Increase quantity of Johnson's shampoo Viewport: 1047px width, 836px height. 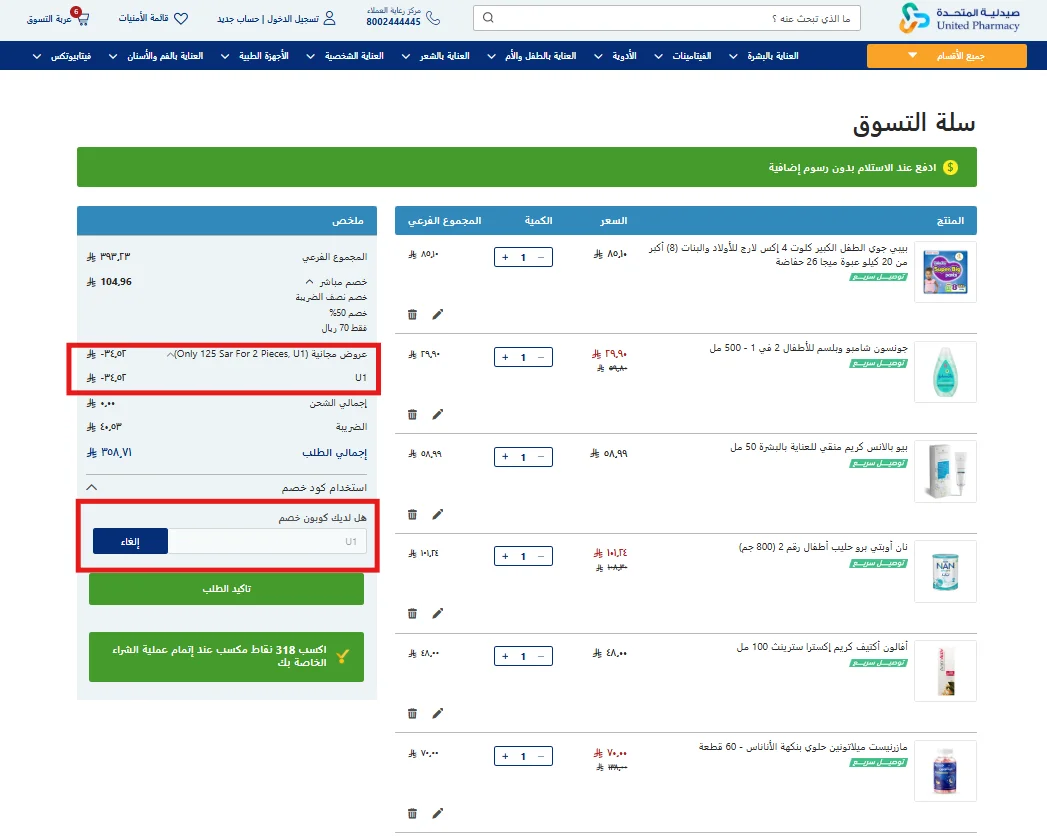click(x=505, y=357)
